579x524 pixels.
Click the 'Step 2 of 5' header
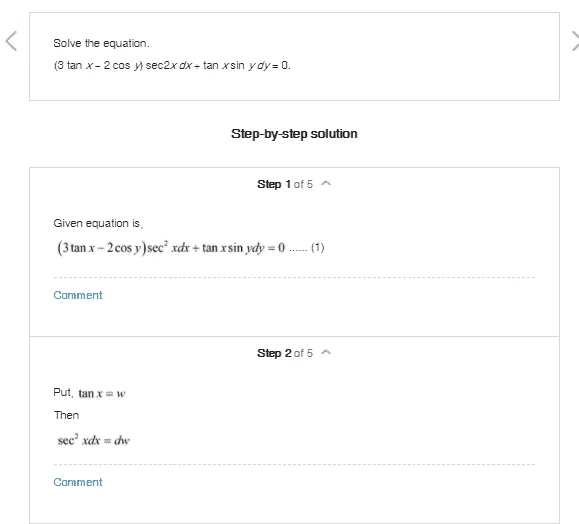pos(285,353)
